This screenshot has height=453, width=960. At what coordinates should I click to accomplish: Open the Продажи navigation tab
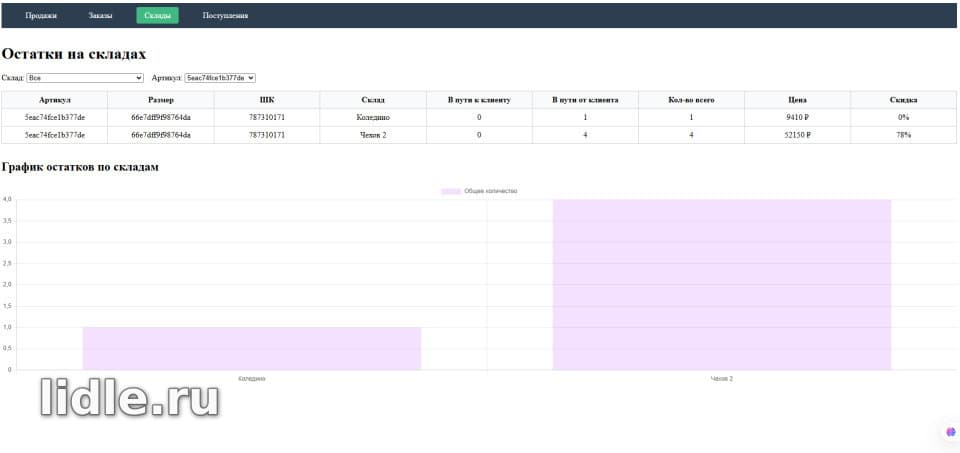[x=41, y=16]
